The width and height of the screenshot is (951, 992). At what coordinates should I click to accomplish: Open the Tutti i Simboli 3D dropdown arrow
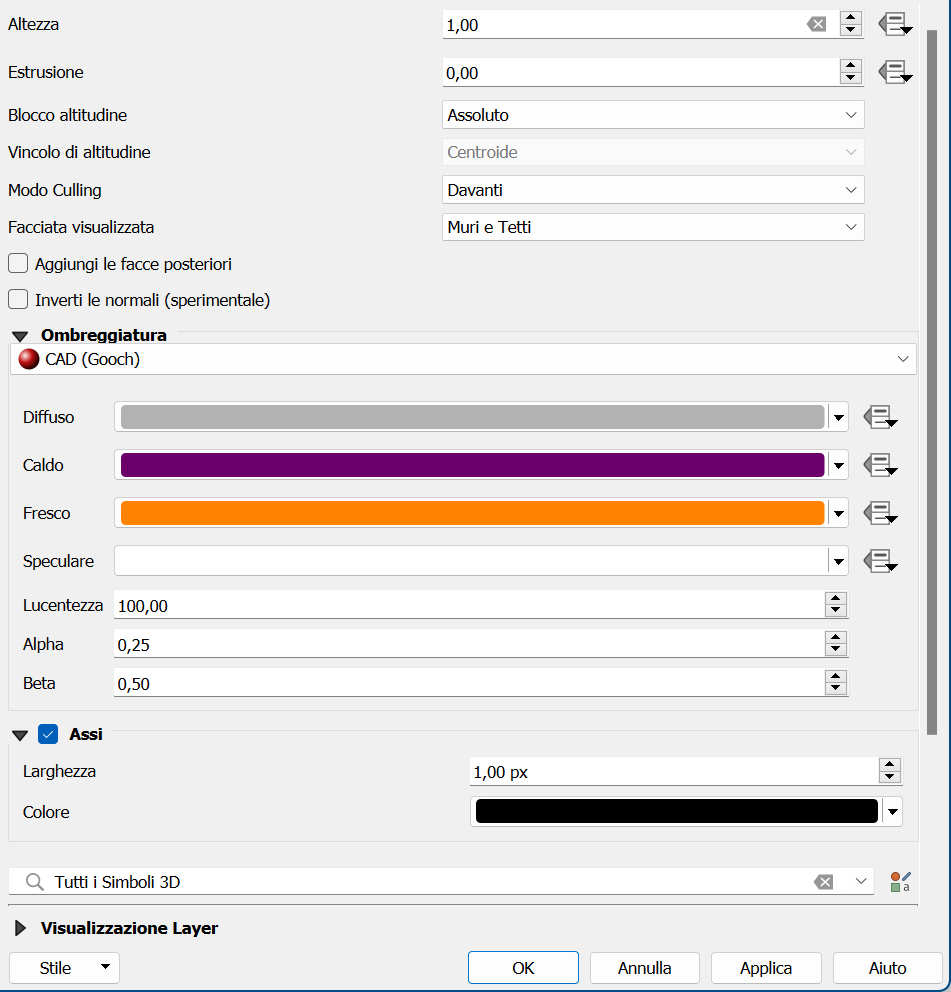[x=861, y=881]
